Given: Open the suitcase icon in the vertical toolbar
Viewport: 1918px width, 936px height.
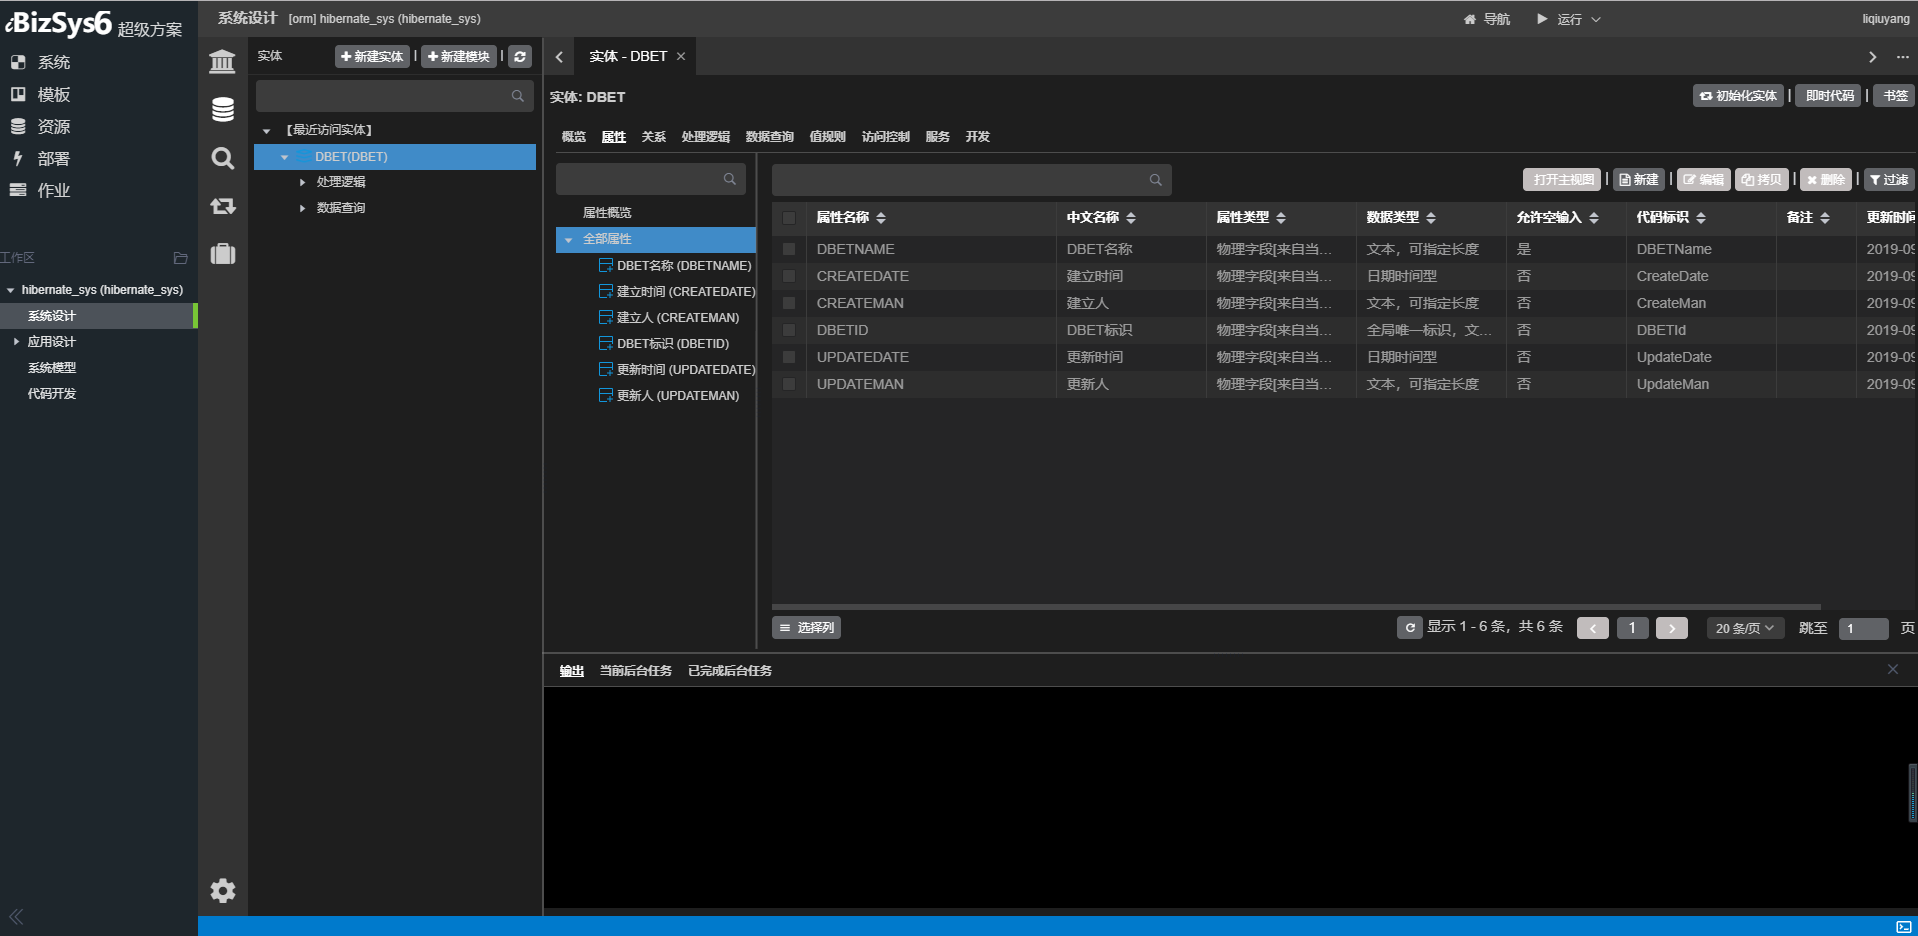Looking at the screenshot, I should click(x=222, y=253).
